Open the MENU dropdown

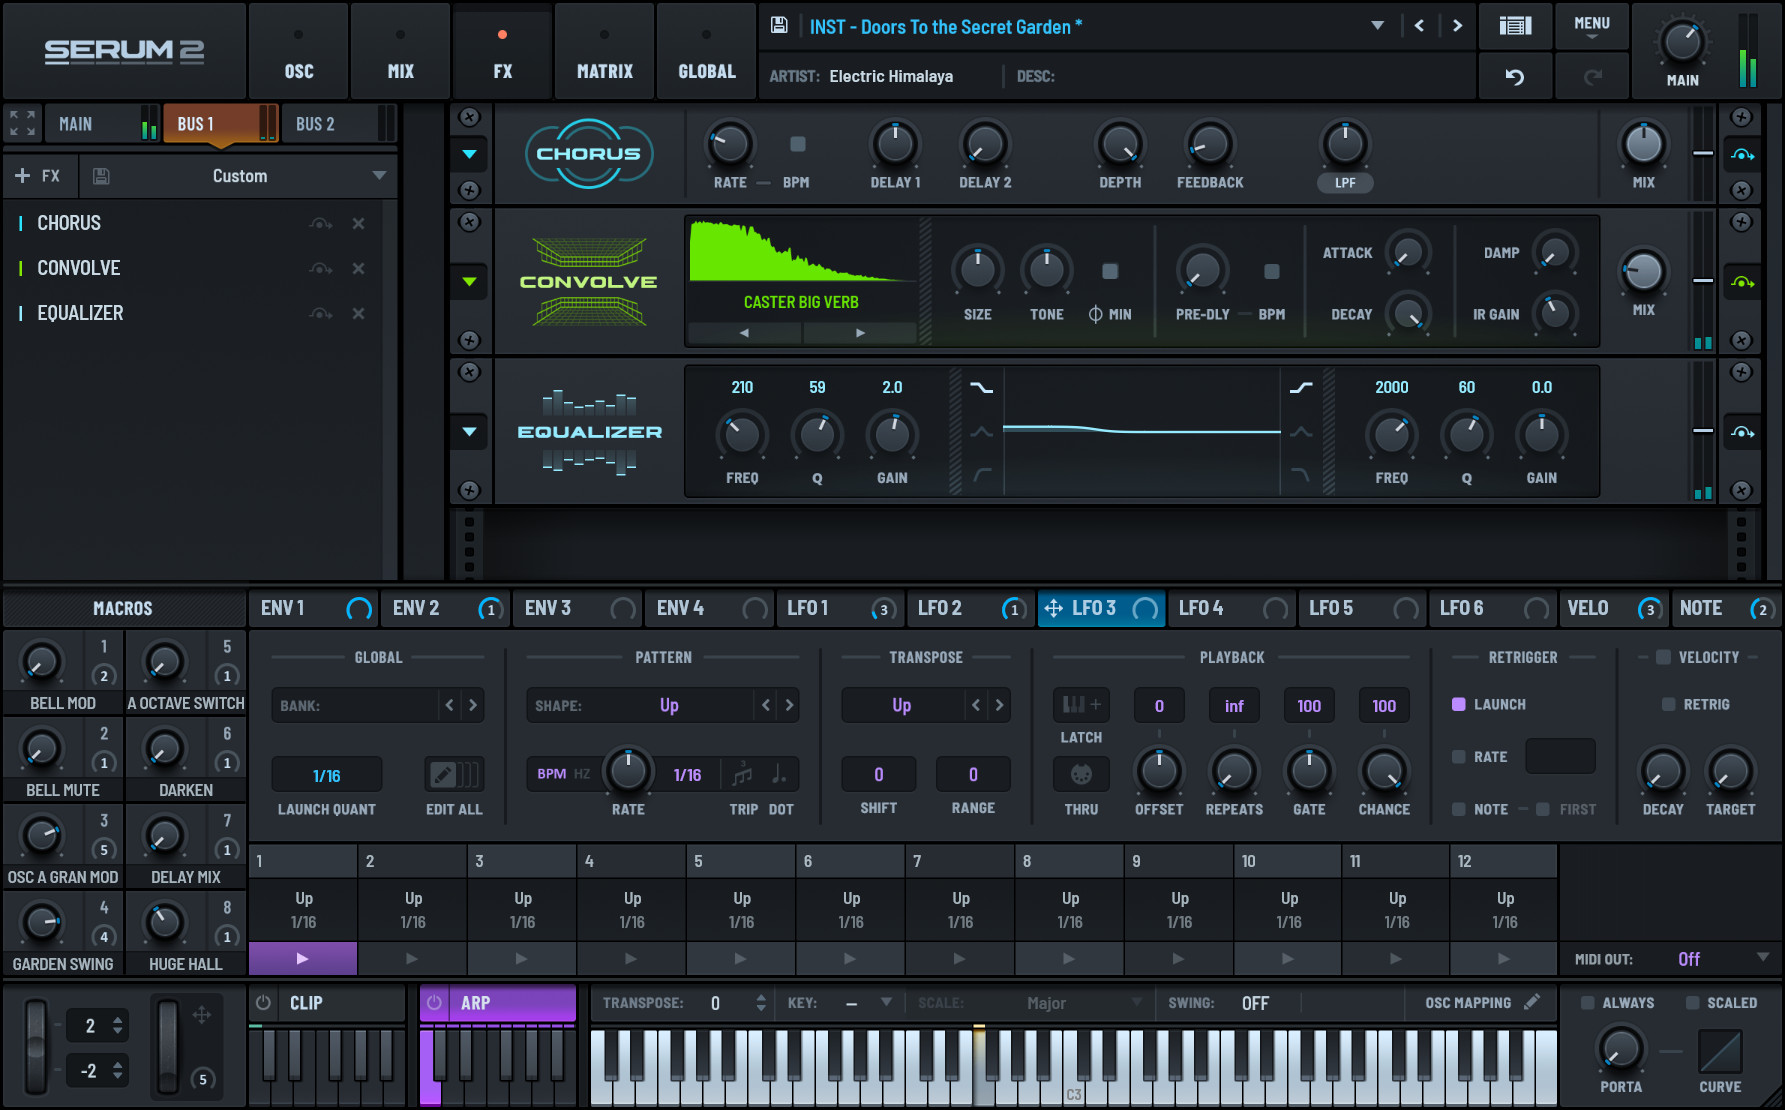[1592, 26]
